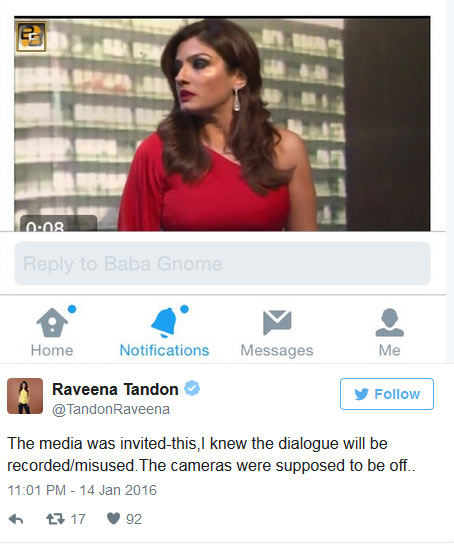Follow Raveena Tandon

387,394
